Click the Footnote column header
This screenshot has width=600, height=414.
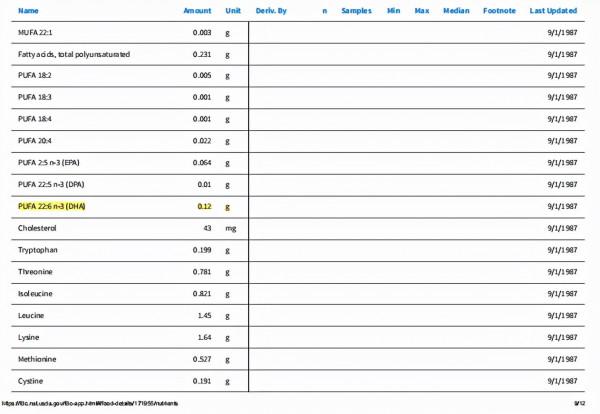tap(499, 10)
